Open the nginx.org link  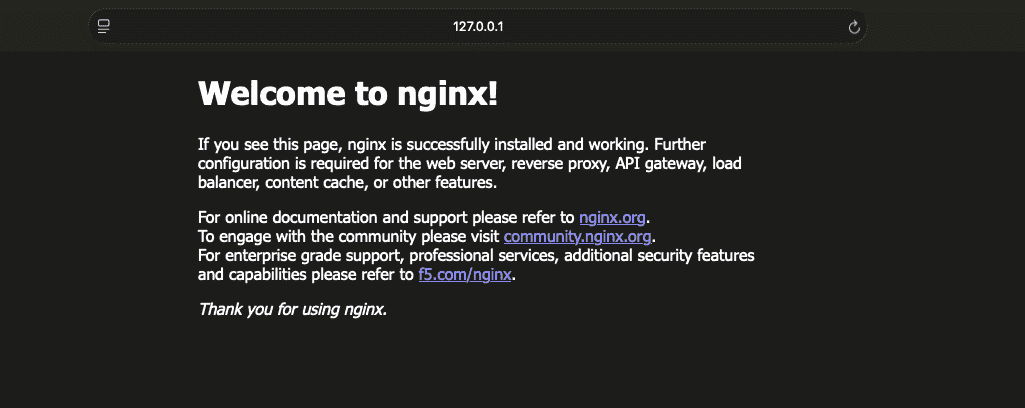point(612,218)
